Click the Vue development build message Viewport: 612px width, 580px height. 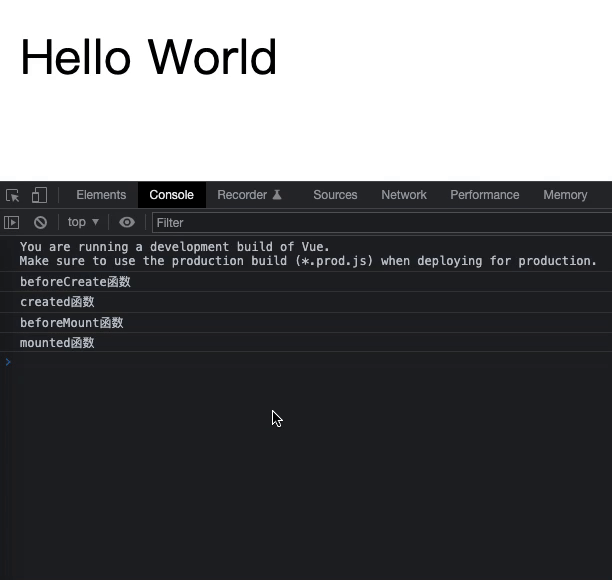pyautogui.click(x=175, y=247)
